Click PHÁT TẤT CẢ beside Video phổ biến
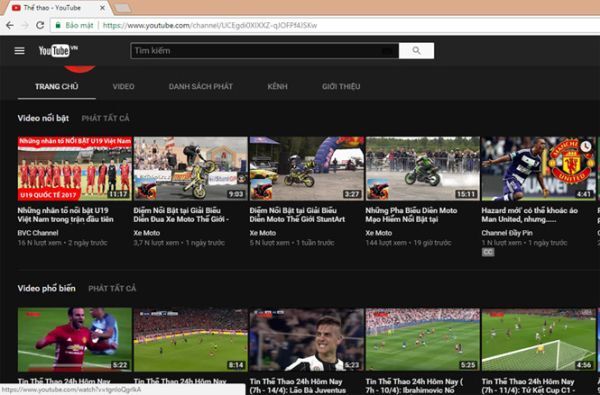Image resolution: width=600 pixels, height=395 pixels. [112, 288]
